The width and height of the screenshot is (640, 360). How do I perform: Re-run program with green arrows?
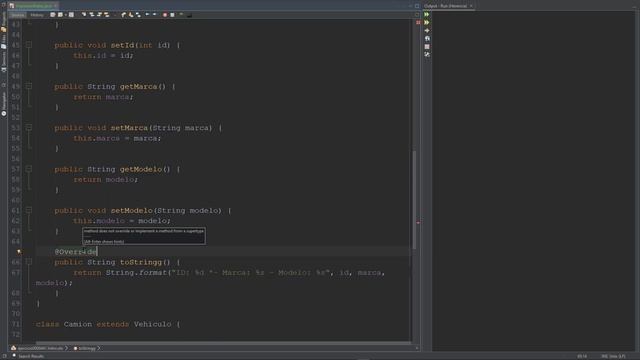[x=427, y=14]
